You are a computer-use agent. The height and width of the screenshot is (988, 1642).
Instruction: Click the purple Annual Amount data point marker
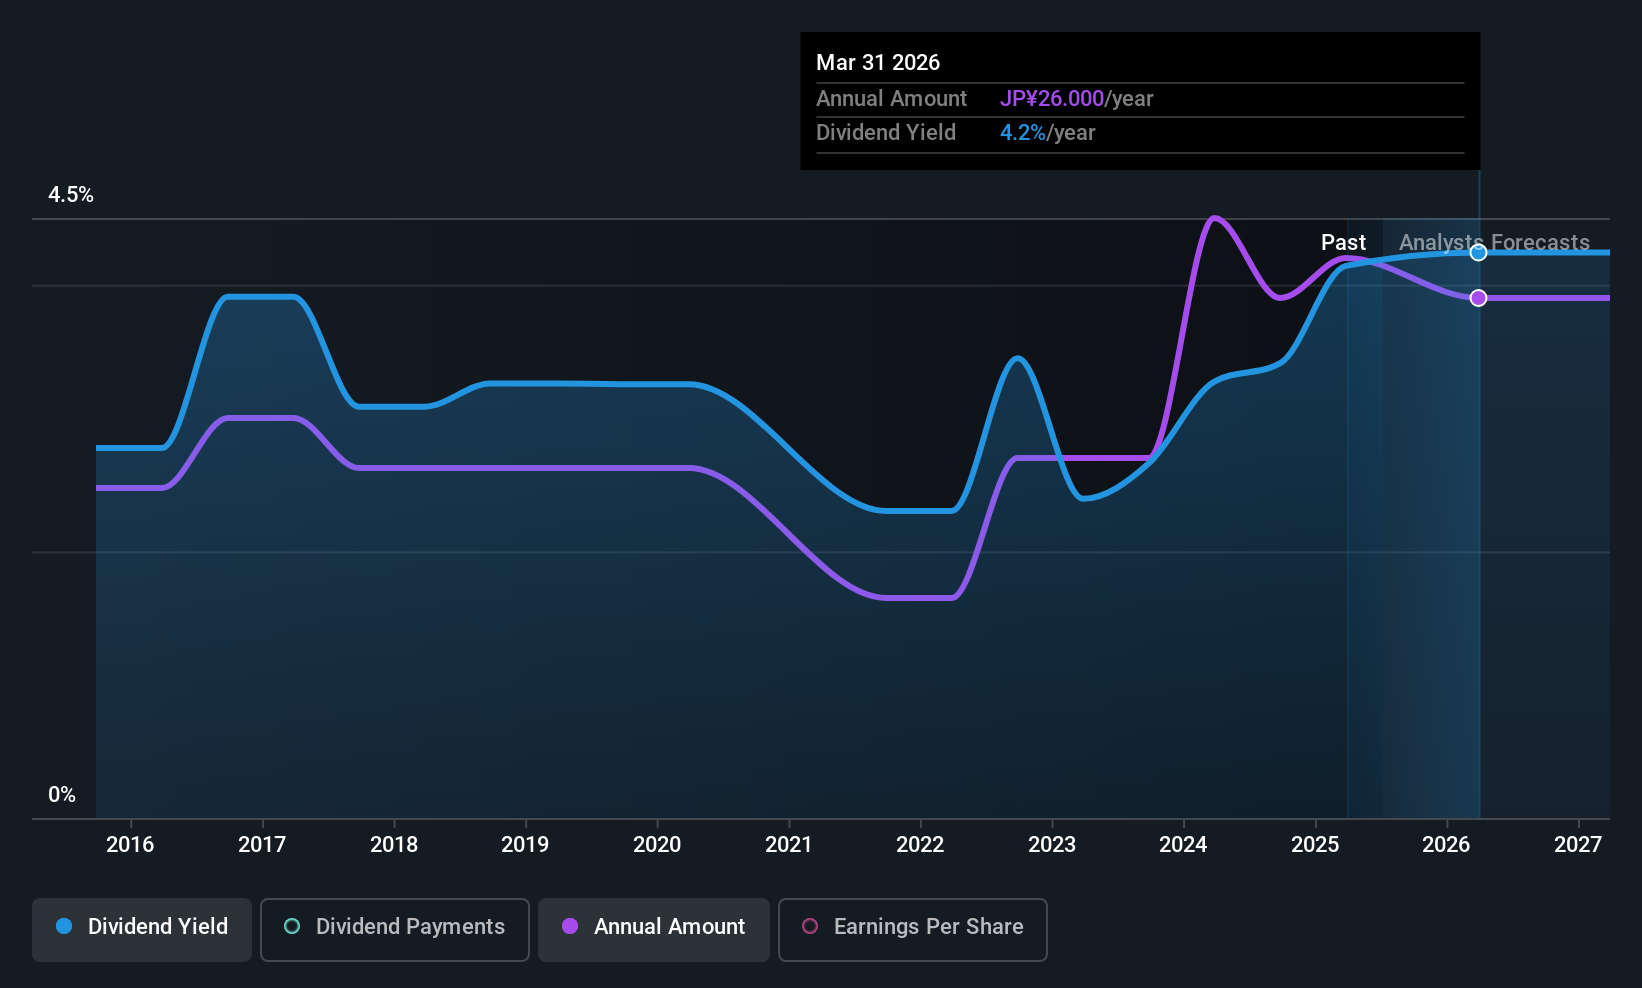coord(1478,298)
